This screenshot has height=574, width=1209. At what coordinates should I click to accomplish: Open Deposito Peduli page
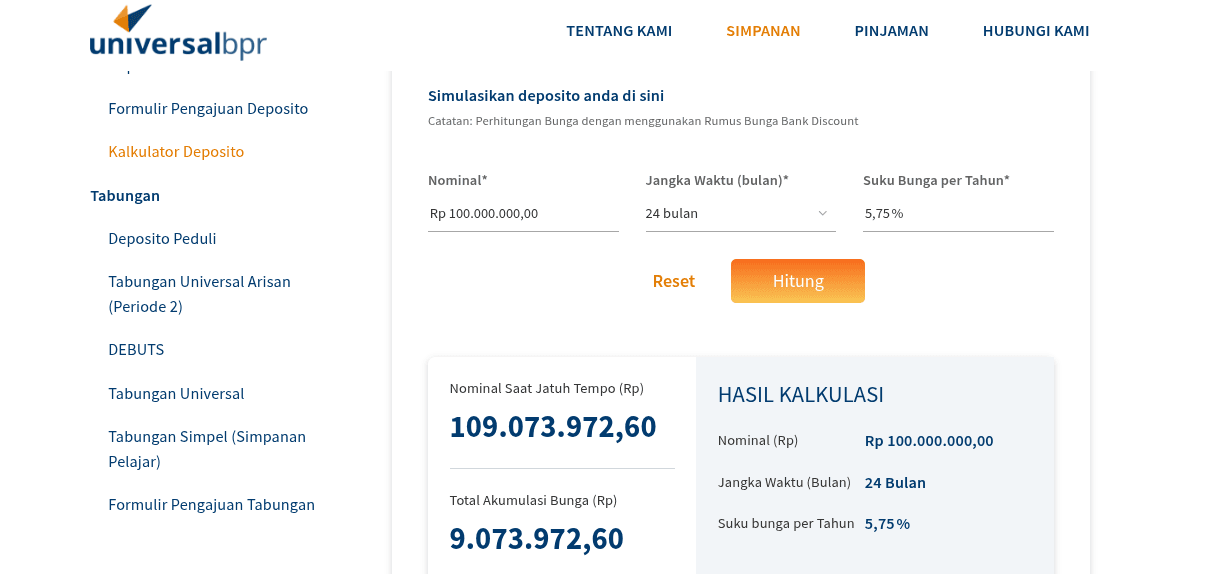click(162, 238)
